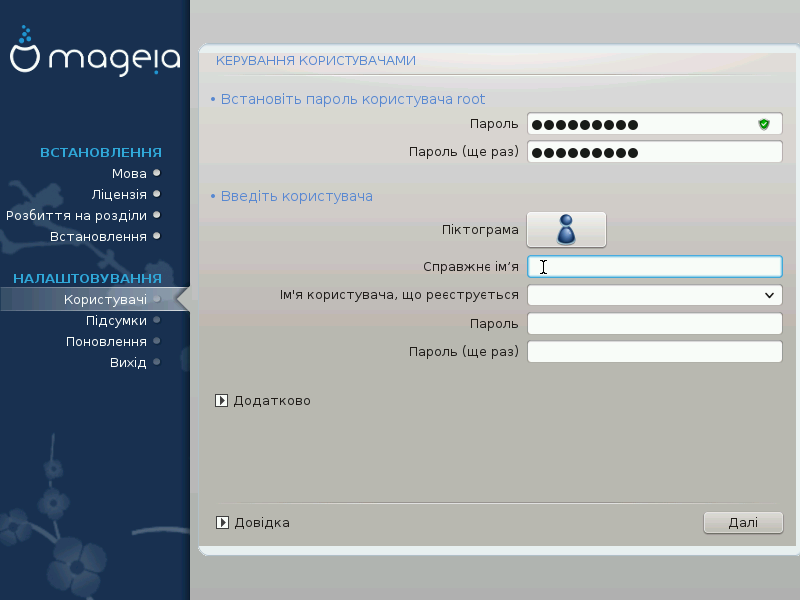Screen dimensions: 800x600
Task: Click the Встановлення step bullet item
Action: click(98, 236)
